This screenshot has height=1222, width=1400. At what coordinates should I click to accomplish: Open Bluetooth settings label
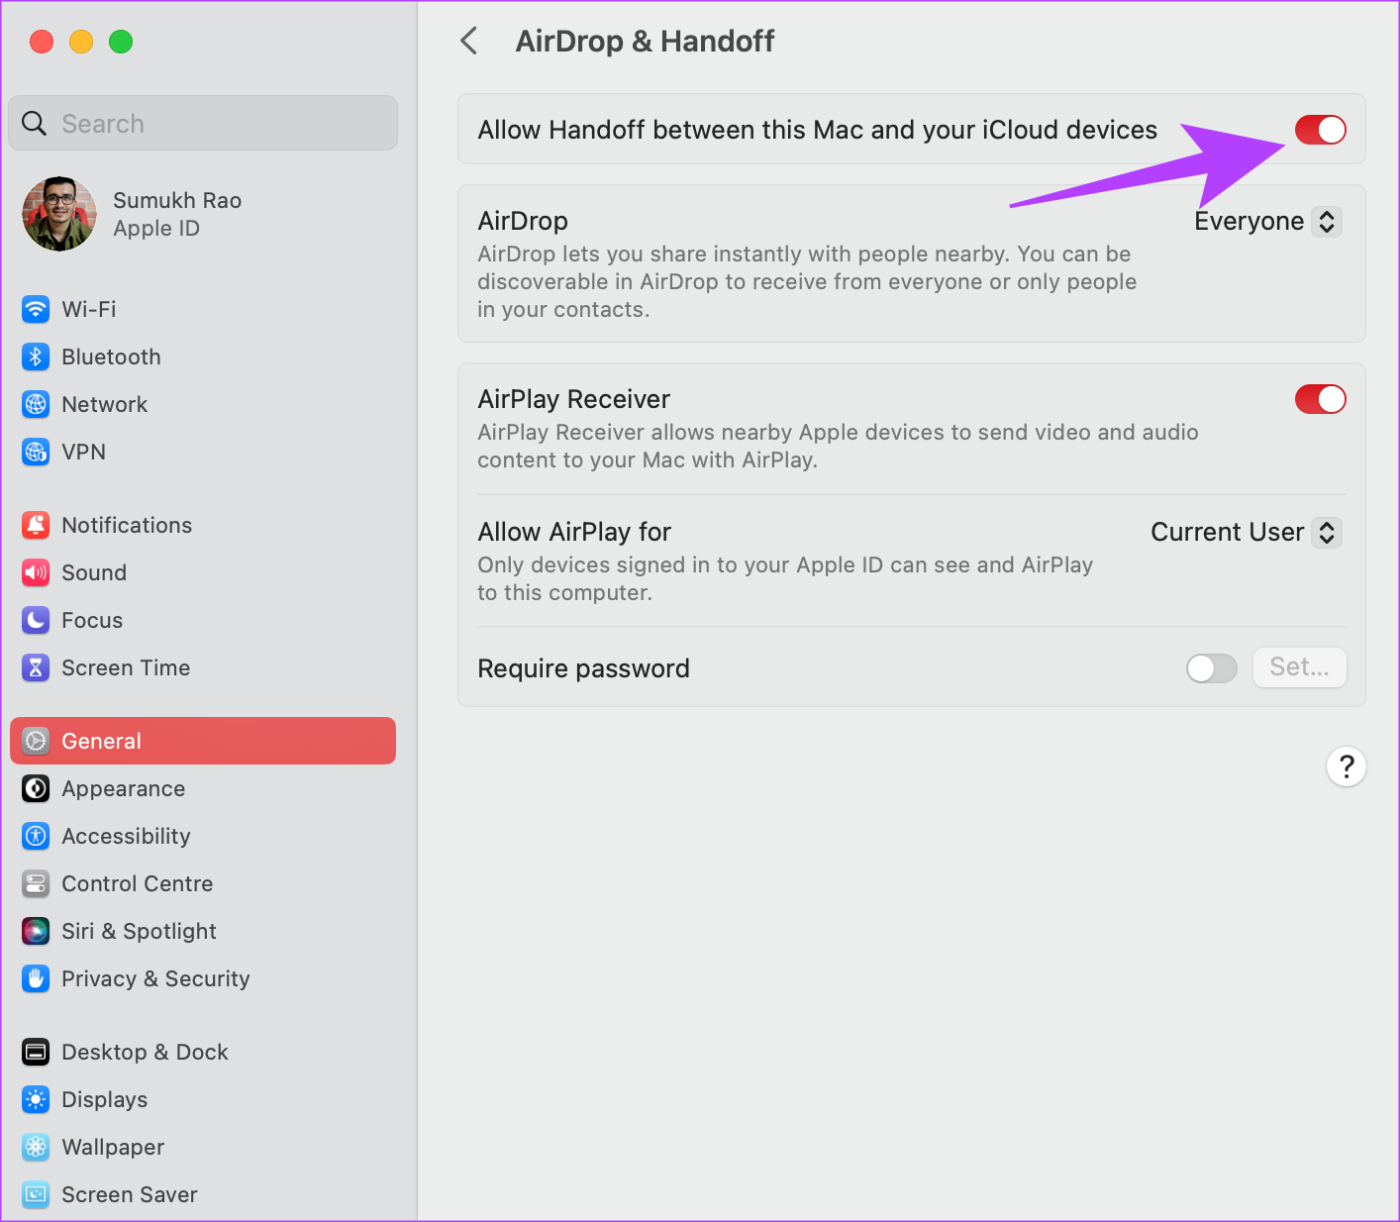(111, 357)
